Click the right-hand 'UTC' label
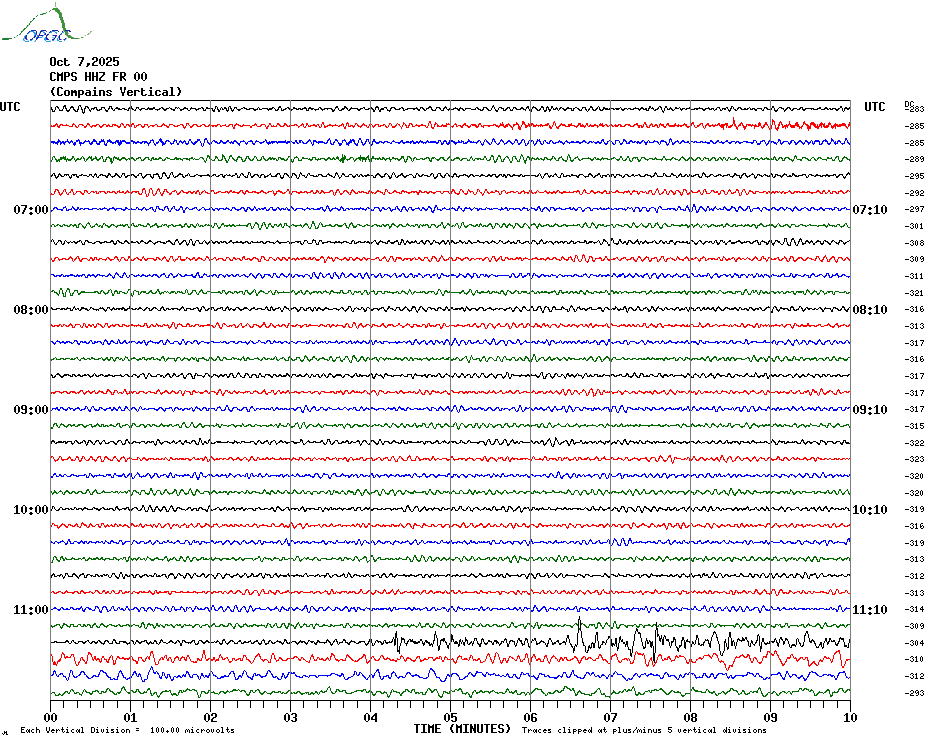This screenshot has width=930, height=744. (874, 107)
